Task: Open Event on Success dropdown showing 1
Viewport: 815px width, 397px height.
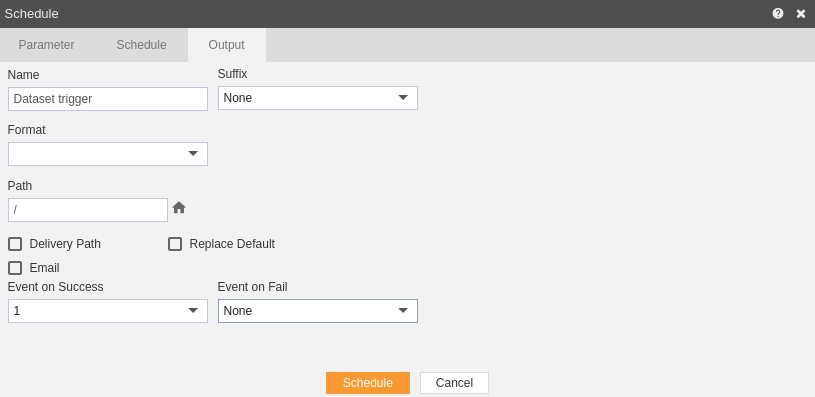Action: [x=108, y=311]
